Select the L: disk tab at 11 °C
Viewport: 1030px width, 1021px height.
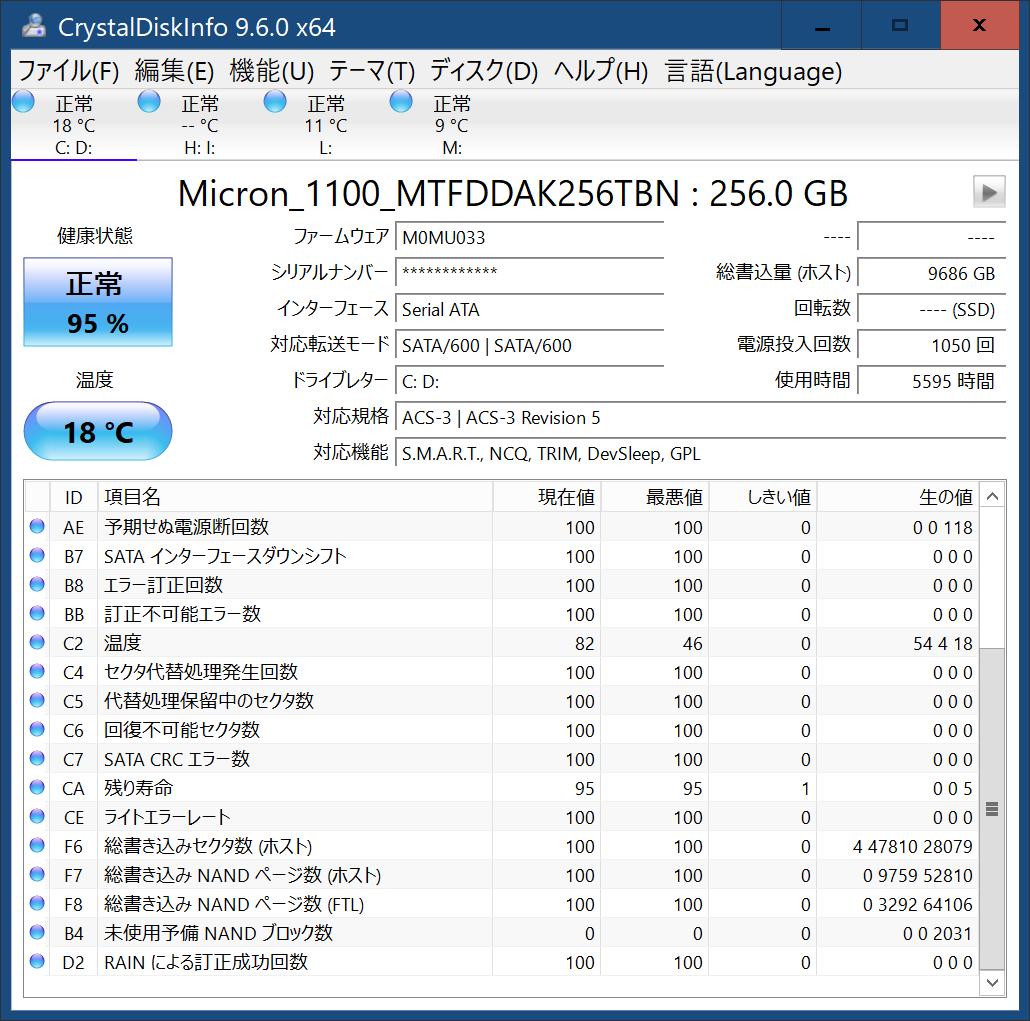[x=325, y=125]
